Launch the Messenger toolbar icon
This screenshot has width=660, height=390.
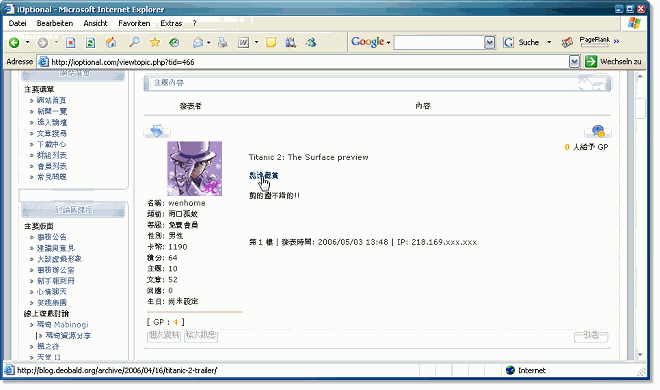point(311,42)
